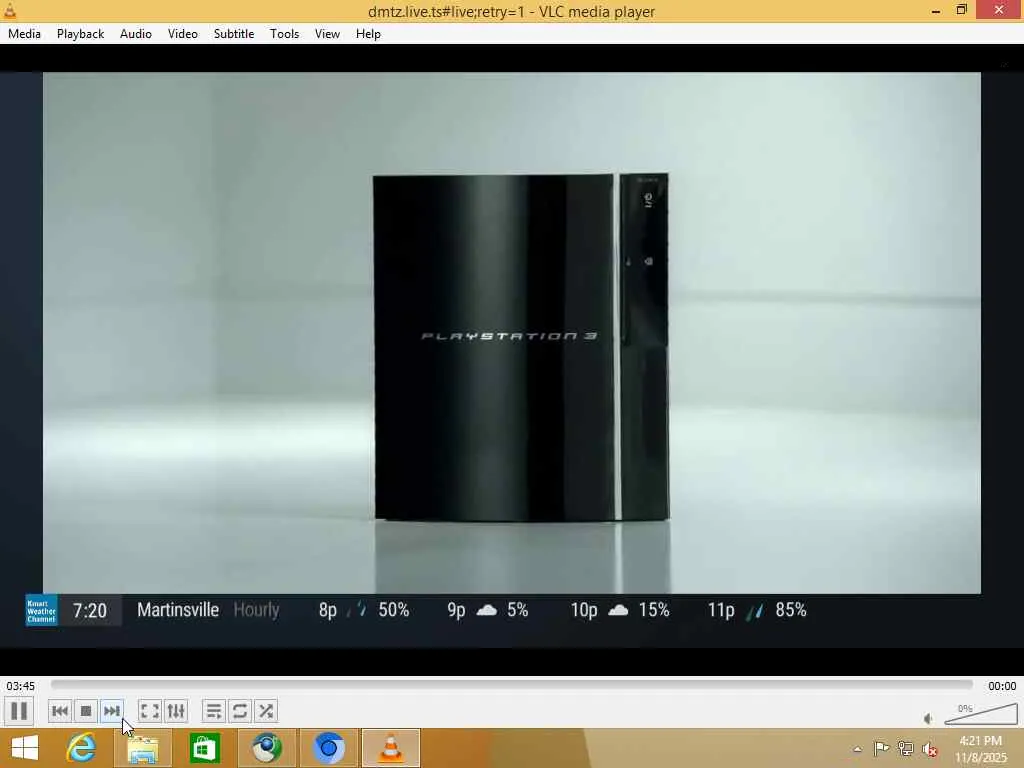Open File Explorer from taskbar

click(x=142, y=748)
